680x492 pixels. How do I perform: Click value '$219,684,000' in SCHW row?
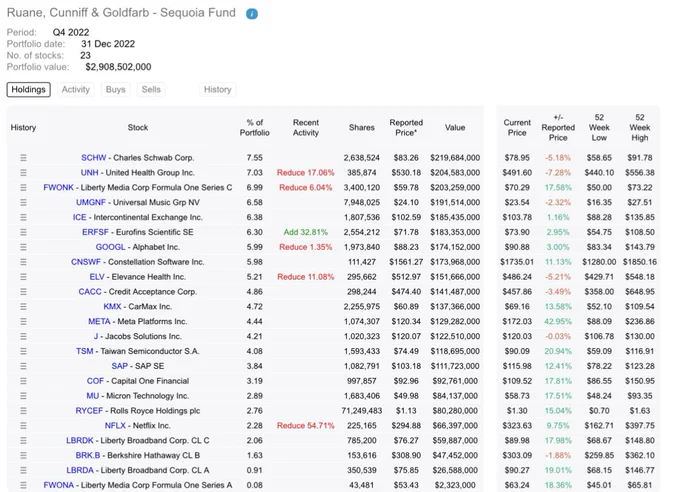pyautogui.click(x=455, y=158)
